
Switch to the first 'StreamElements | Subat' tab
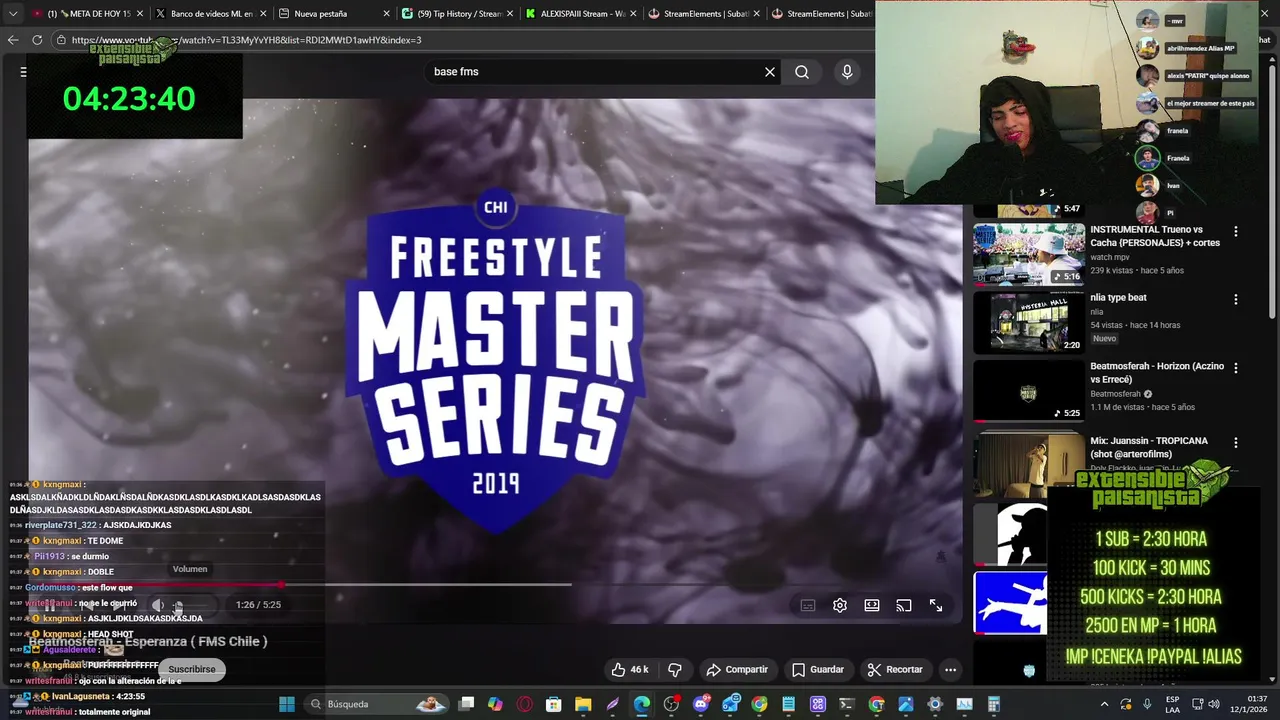[705, 14]
